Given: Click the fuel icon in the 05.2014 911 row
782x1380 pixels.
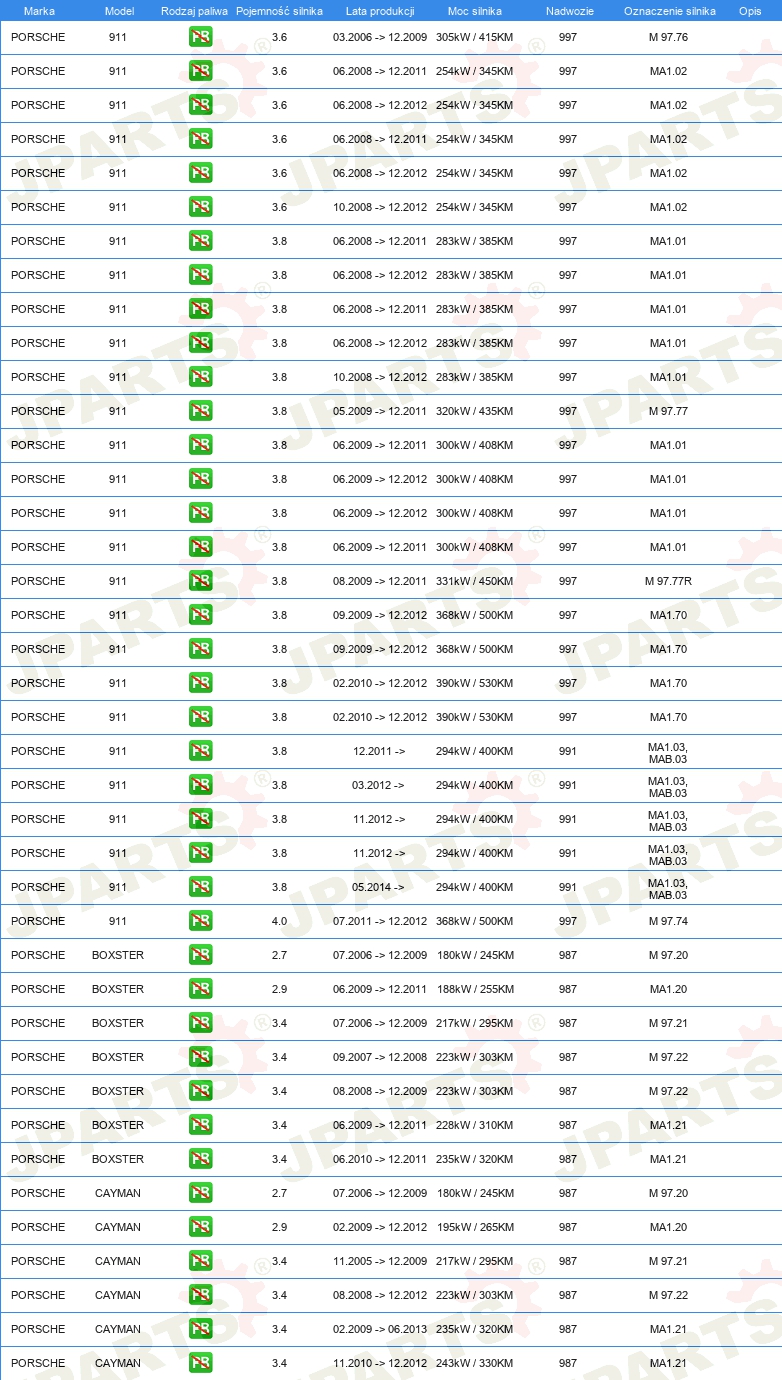Looking at the screenshot, I should (200, 887).
